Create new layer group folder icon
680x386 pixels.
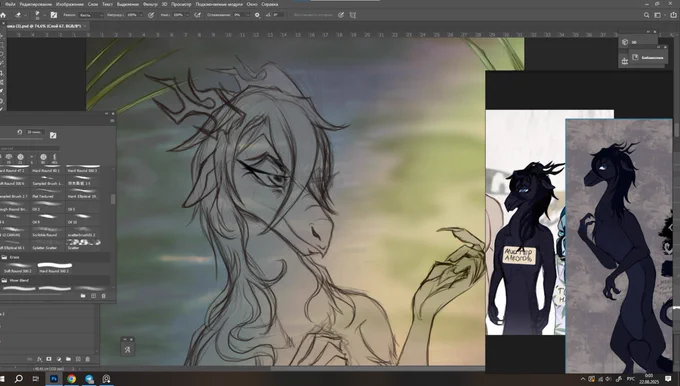tap(68, 359)
